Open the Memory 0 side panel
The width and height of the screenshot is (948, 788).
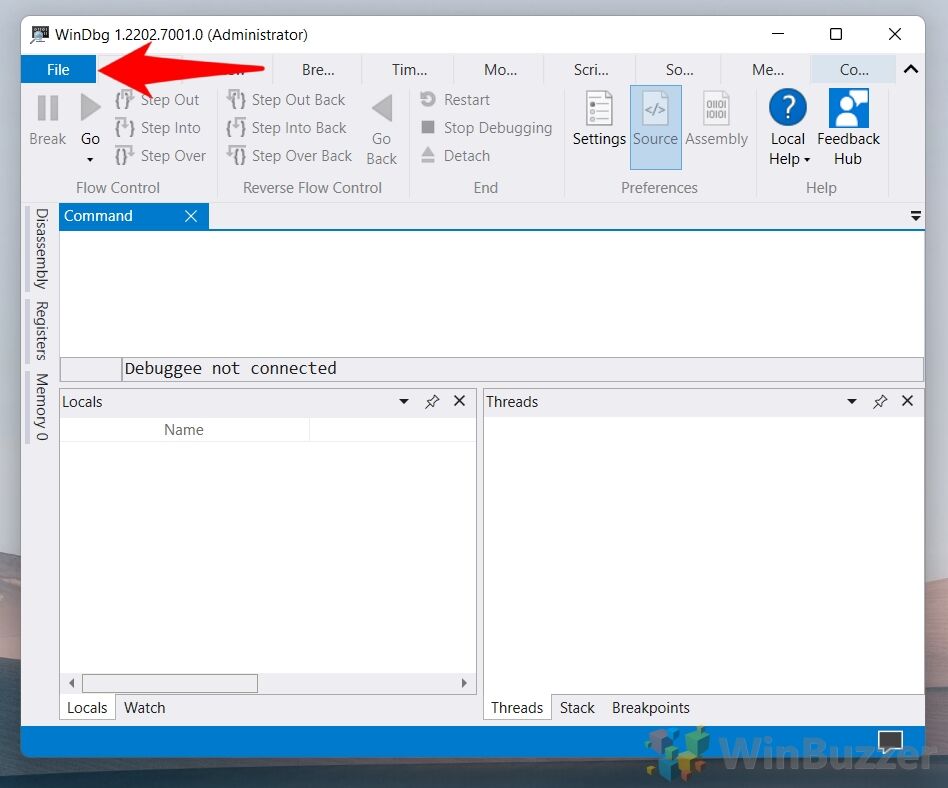coord(41,406)
